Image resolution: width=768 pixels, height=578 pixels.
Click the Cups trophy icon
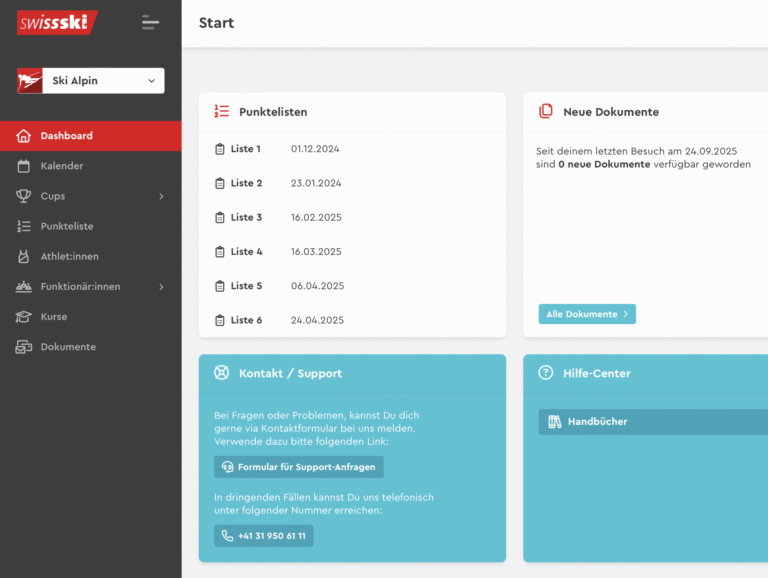point(23,196)
